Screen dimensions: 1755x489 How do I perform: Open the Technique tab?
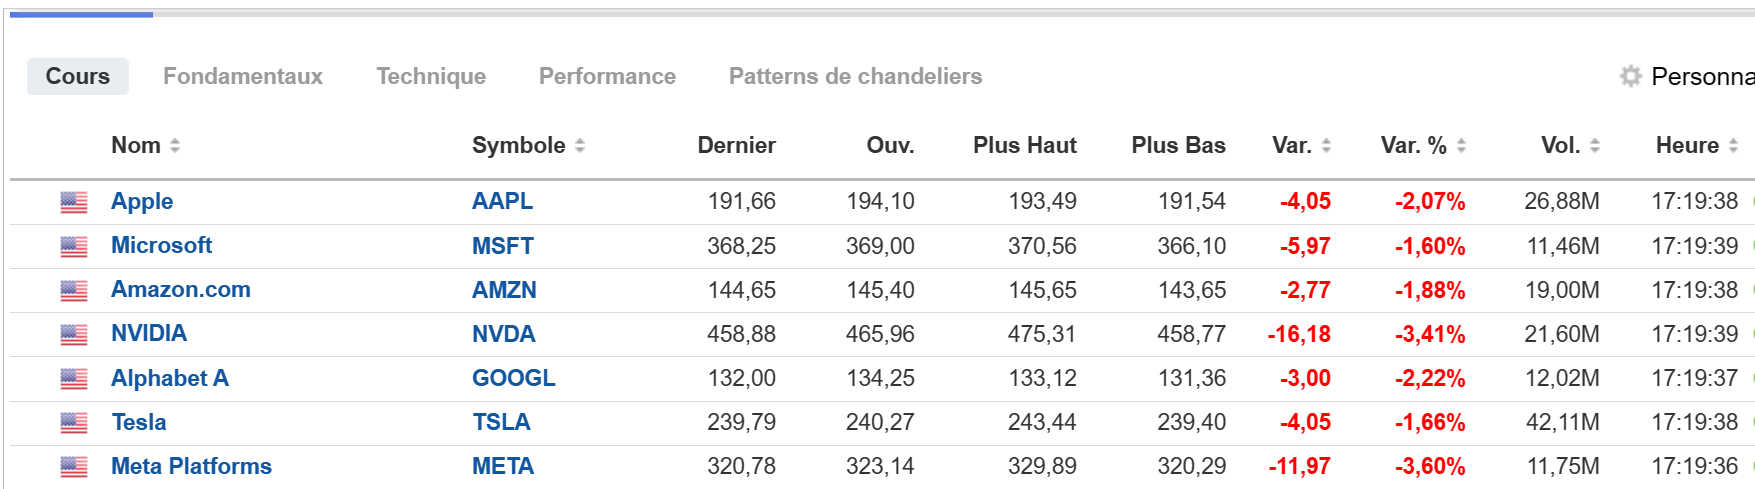click(431, 76)
